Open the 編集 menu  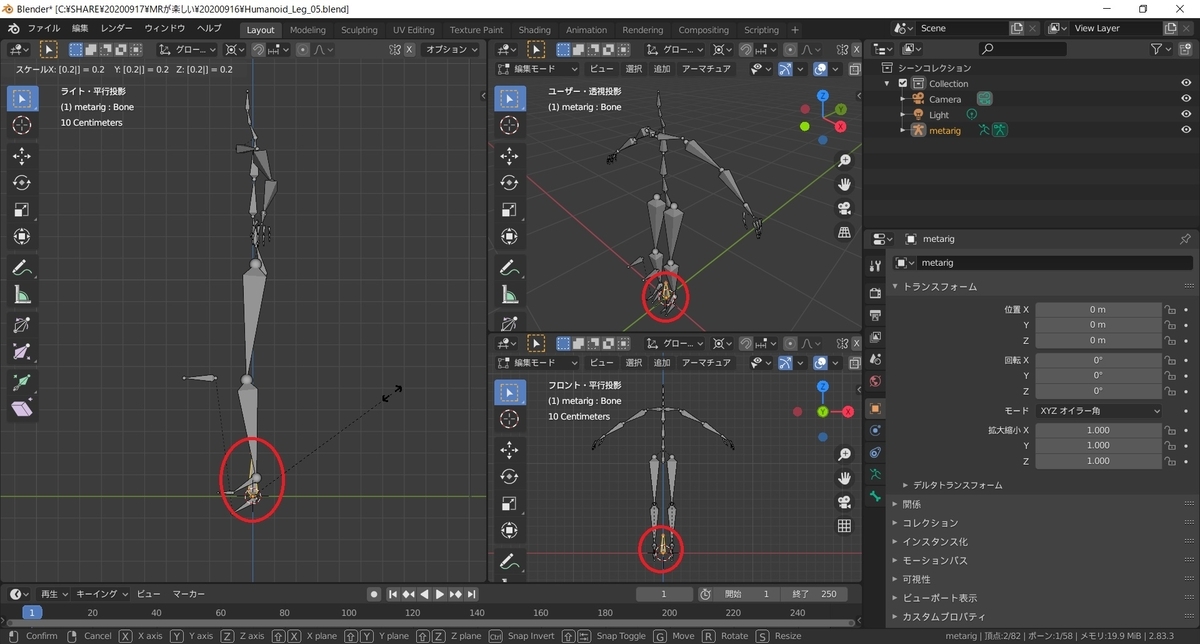(80, 29)
